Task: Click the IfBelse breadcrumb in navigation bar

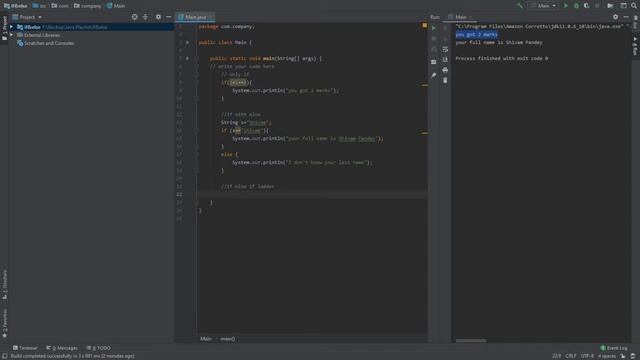Action: click(x=16, y=6)
